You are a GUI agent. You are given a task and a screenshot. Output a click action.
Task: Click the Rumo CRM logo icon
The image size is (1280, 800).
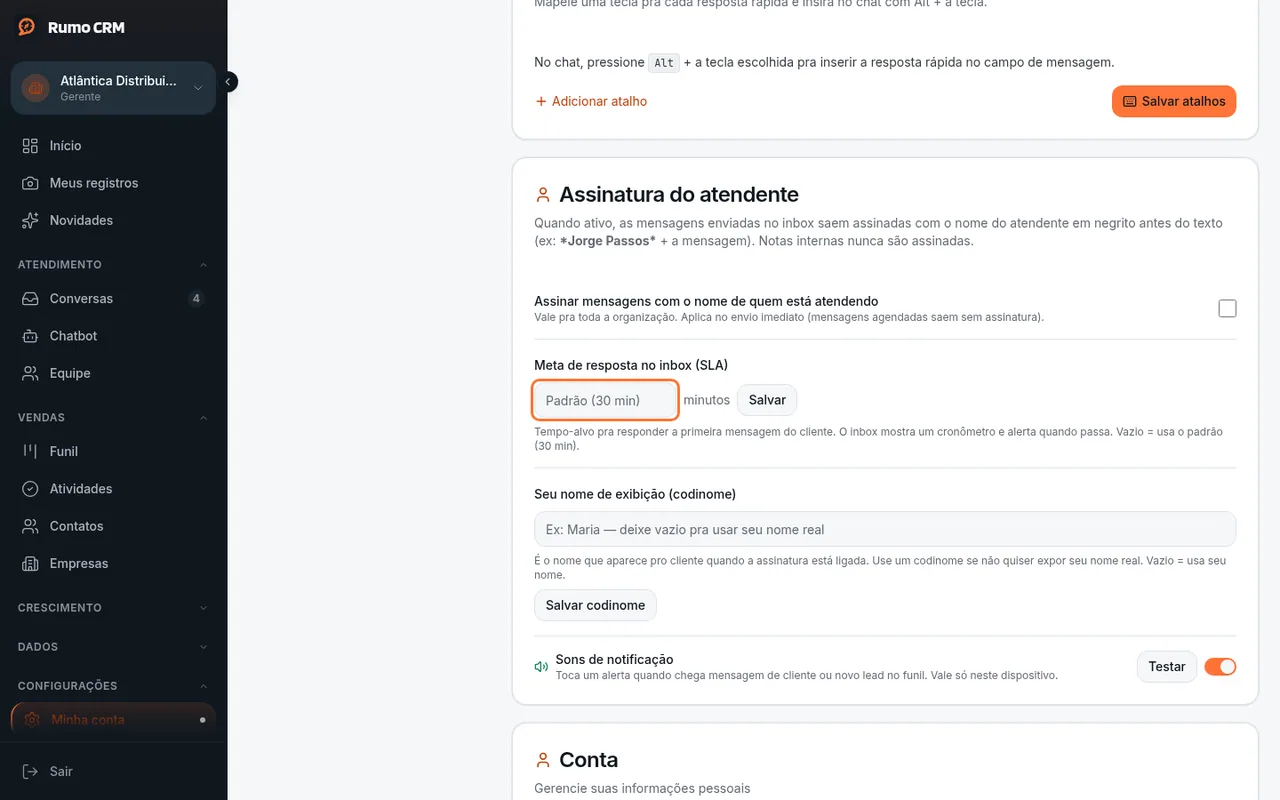point(27,27)
